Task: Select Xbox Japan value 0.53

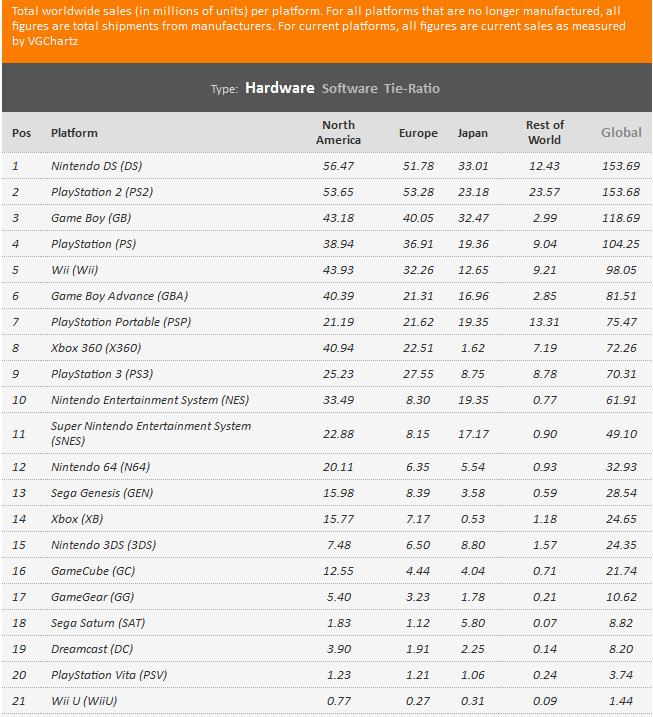Action: [x=473, y=519]
